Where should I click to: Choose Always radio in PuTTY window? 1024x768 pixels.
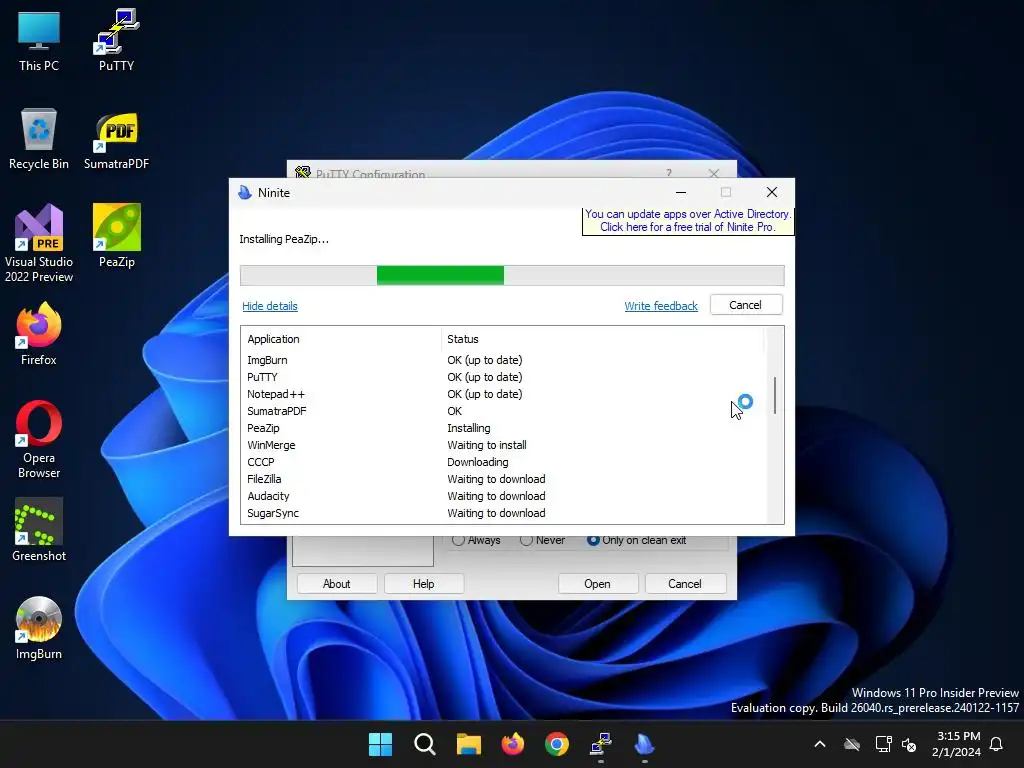click(x=458, y=540)
